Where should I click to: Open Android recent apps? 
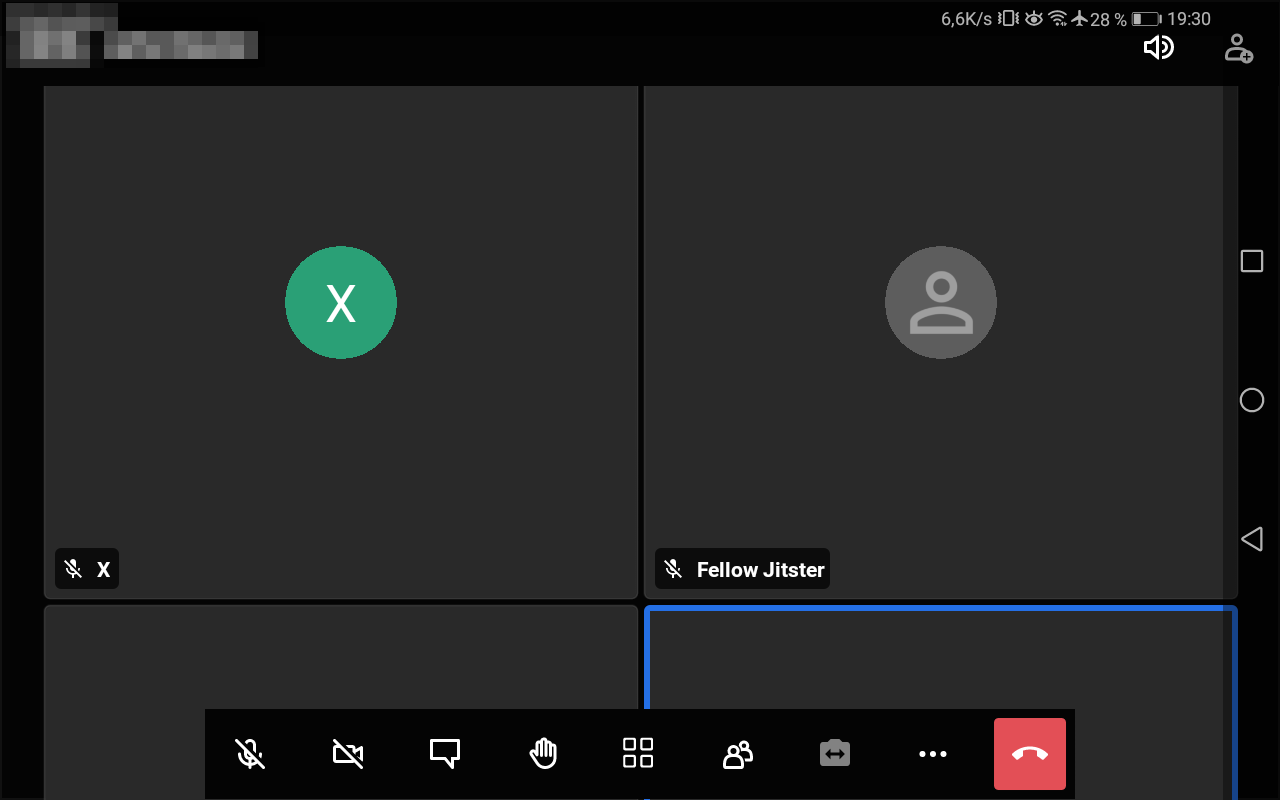click(1252, 260)
